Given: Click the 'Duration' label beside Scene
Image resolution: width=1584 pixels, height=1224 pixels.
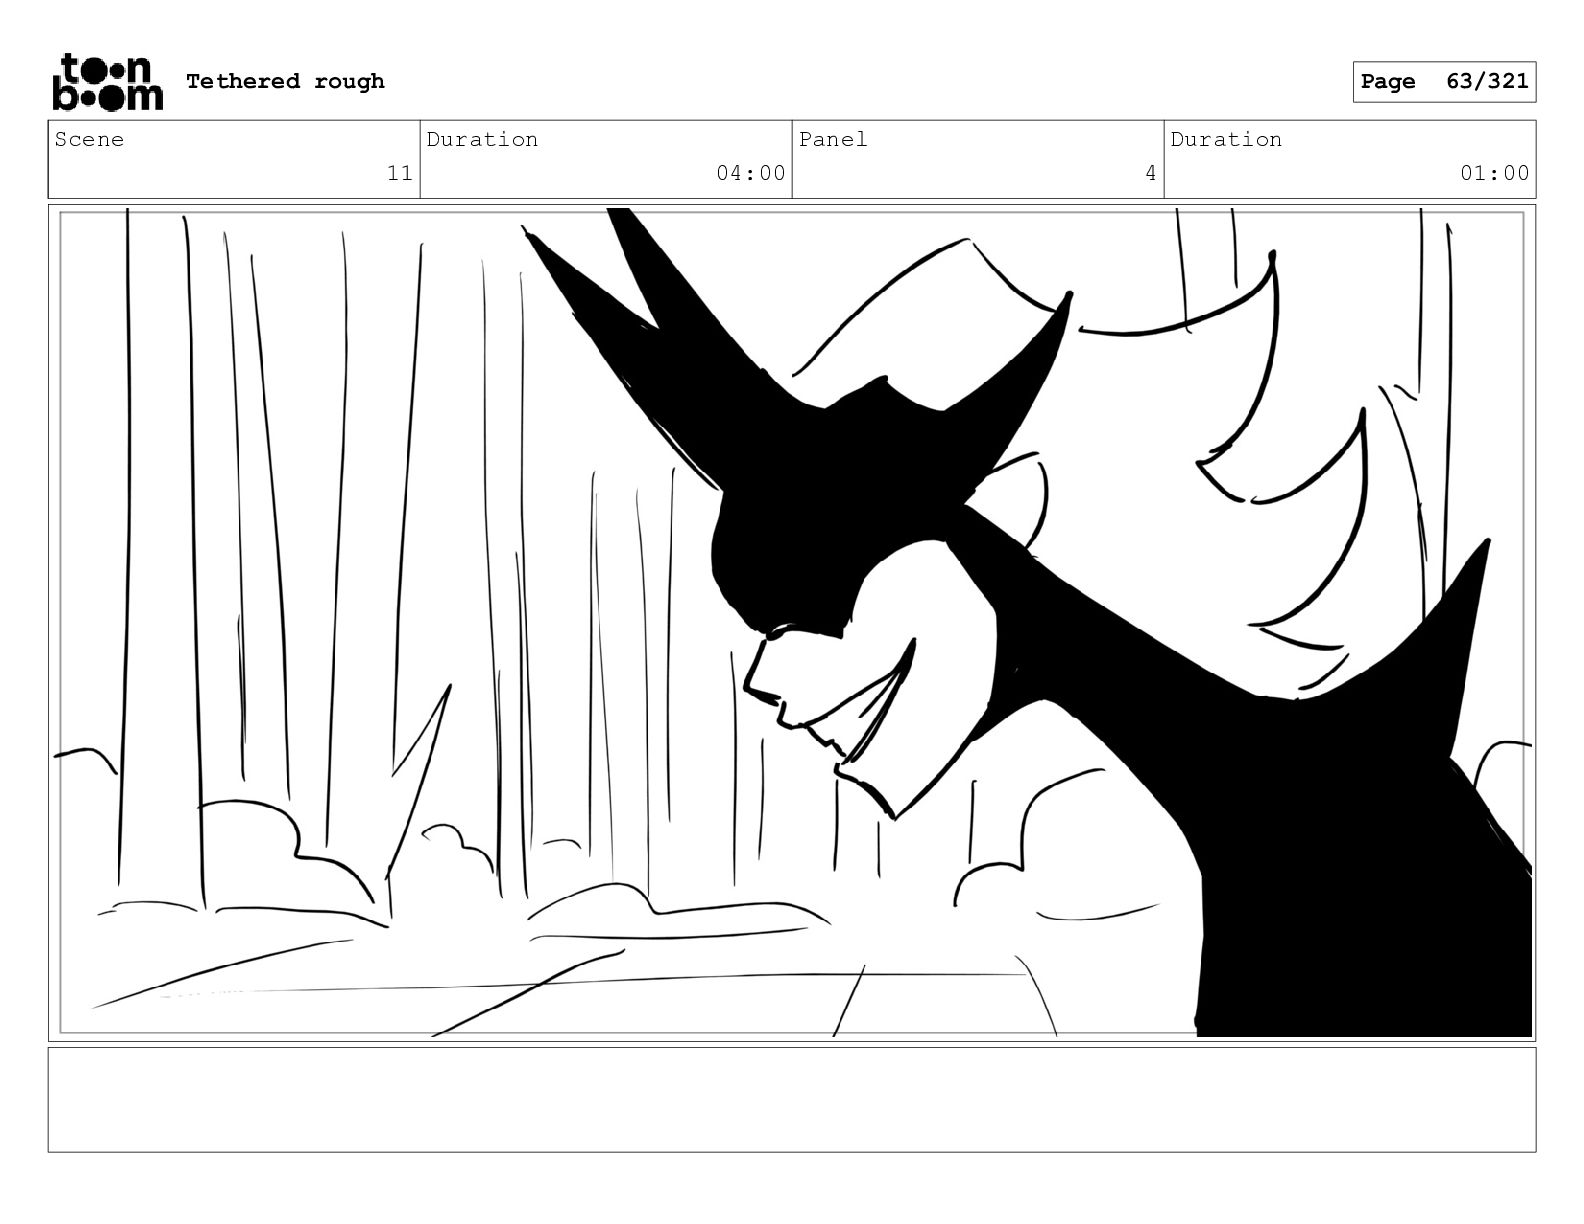Looking at the screenshot, I should click(x=482, y=139).
